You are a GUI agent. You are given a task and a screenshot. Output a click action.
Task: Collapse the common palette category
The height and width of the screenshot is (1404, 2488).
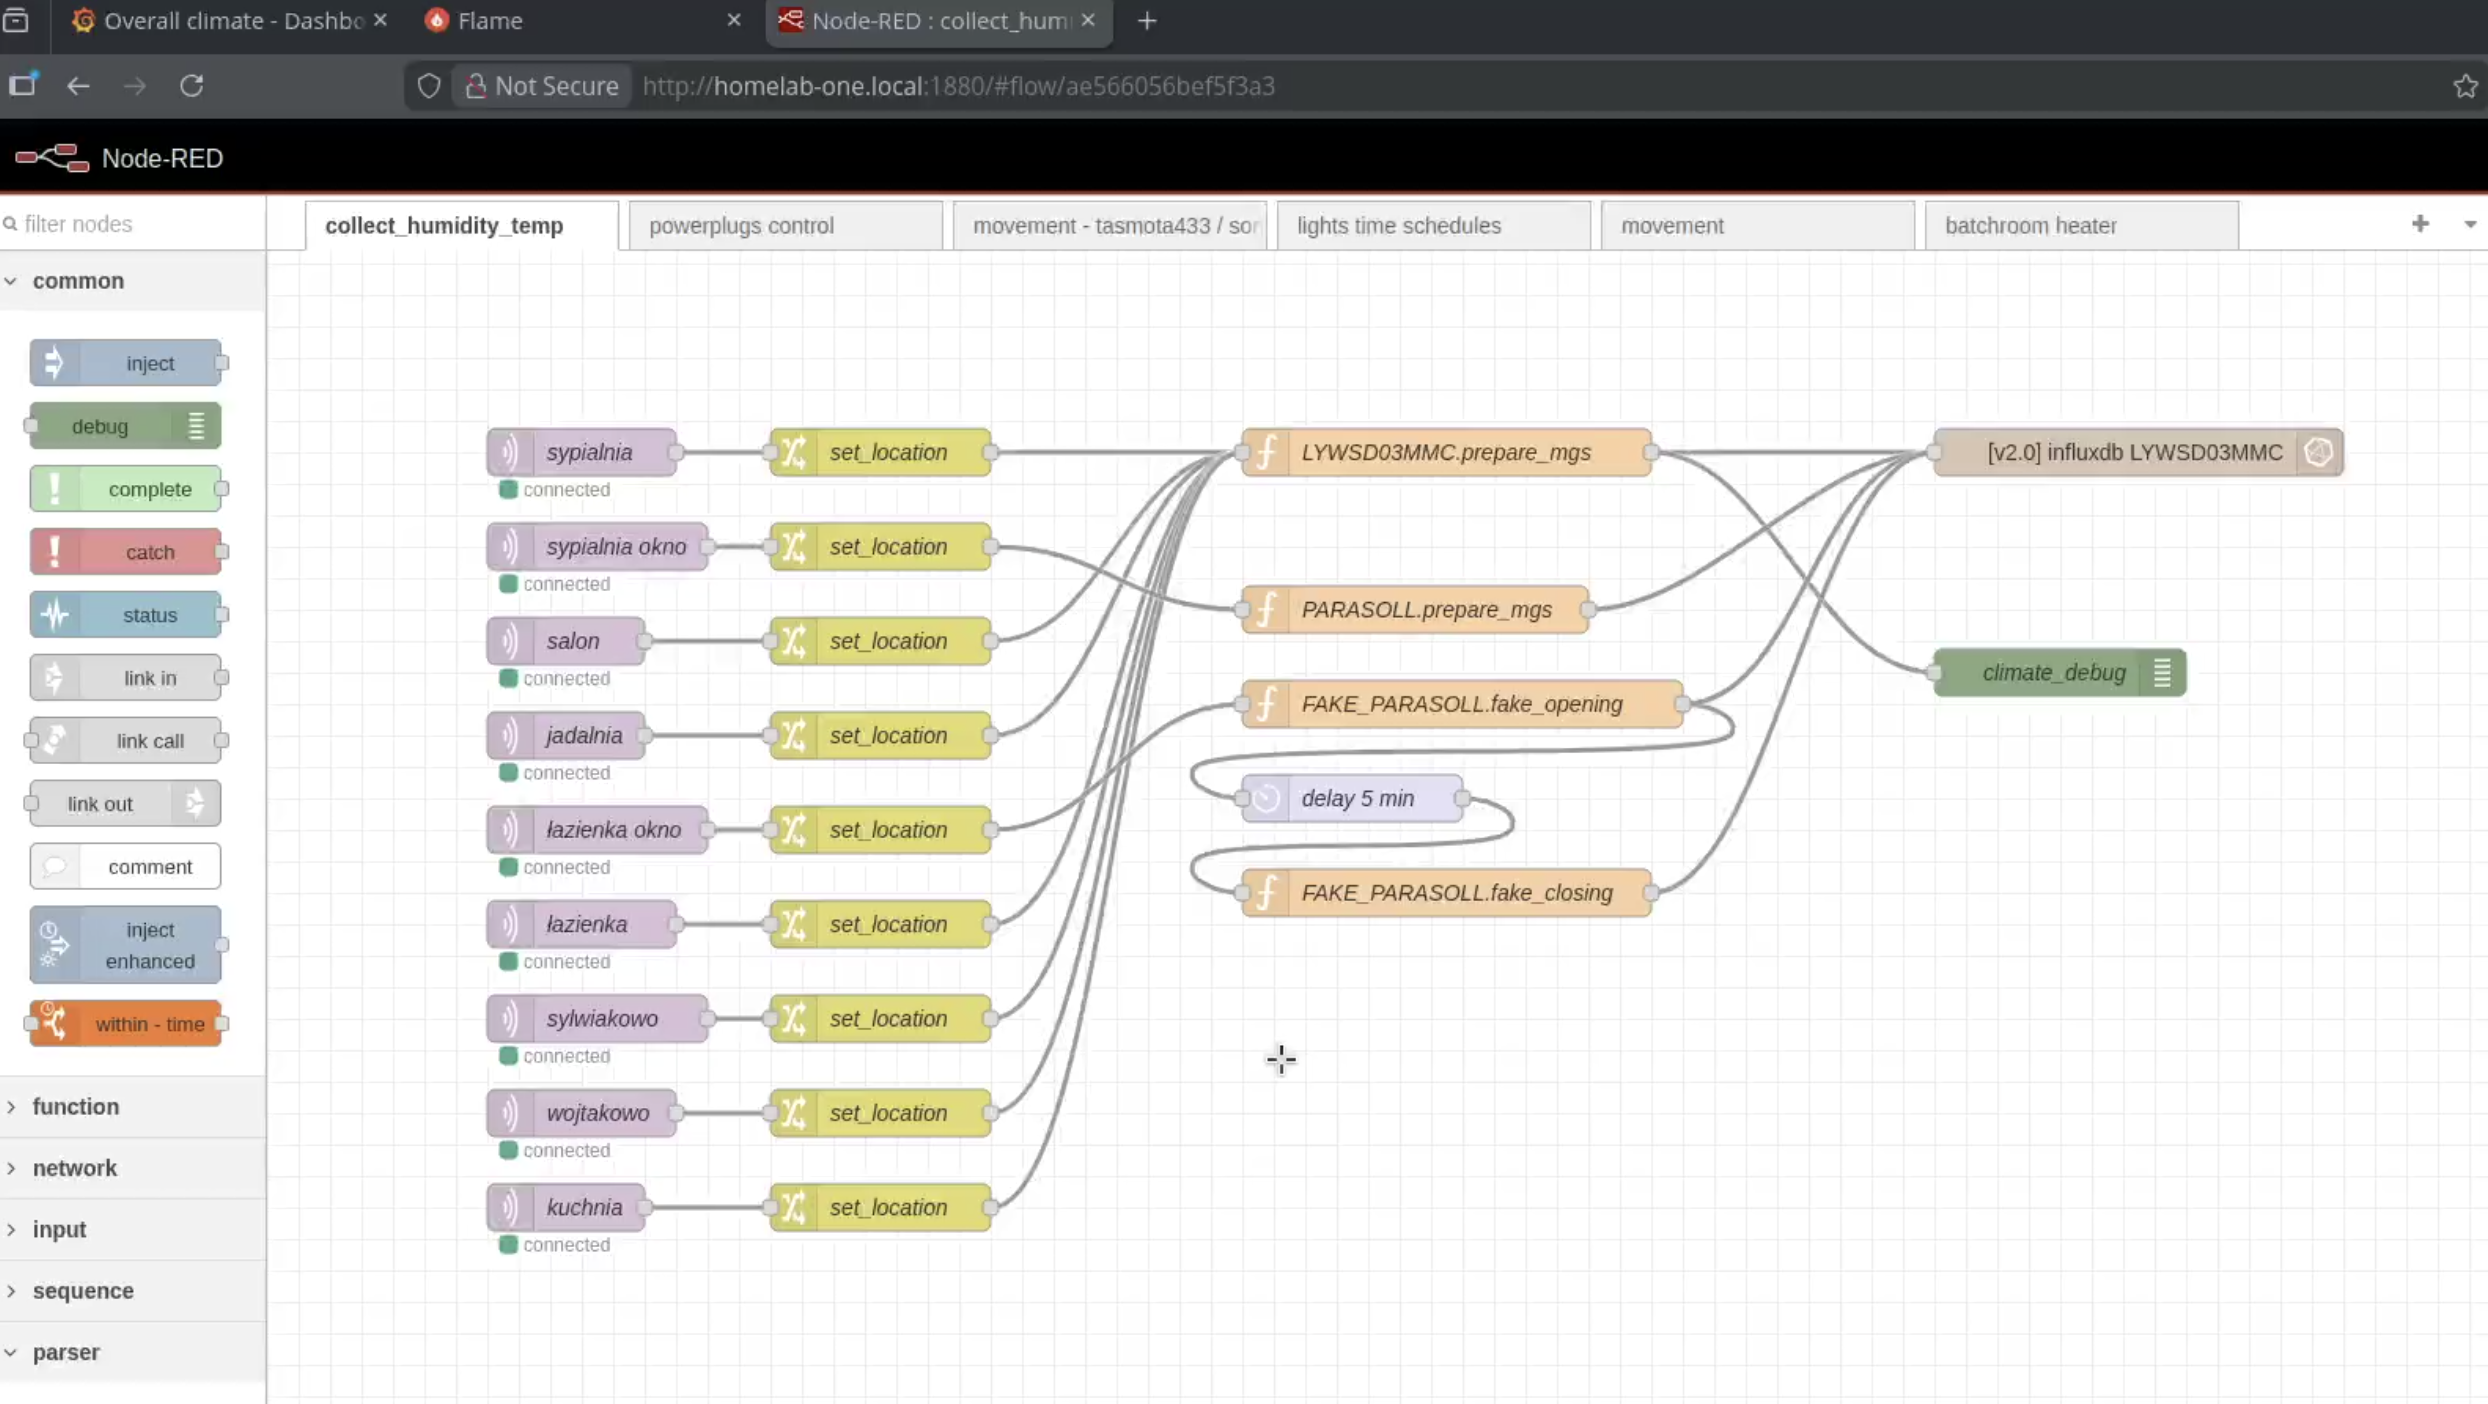pyautogui.click(x=77, y=281)
